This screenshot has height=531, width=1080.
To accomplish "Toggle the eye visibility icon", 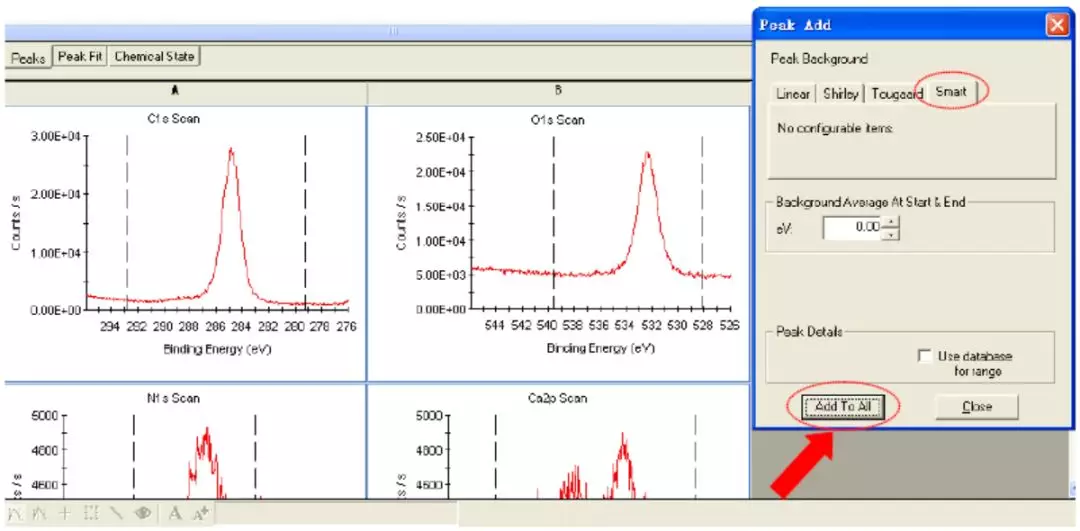I will pos(142,513).
